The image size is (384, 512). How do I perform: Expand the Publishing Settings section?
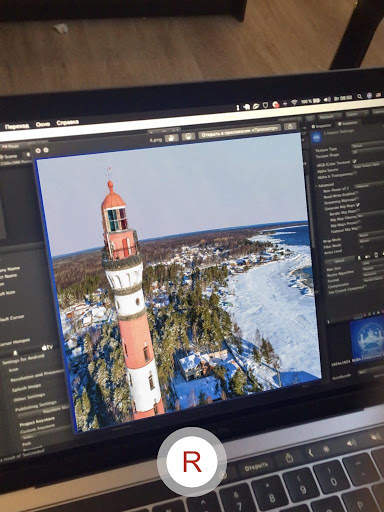pos(36,405)
